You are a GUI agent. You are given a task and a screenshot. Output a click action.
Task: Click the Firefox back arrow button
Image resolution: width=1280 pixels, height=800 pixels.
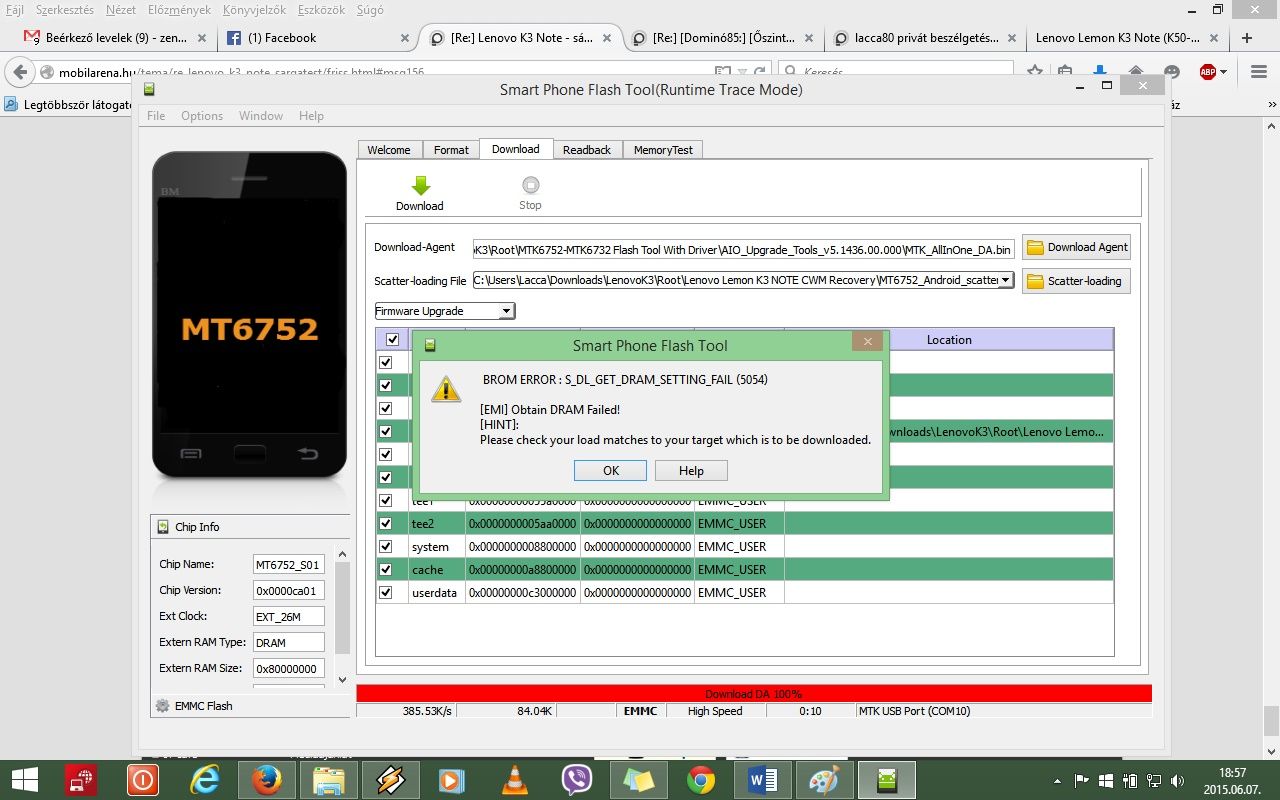point(20,72)
